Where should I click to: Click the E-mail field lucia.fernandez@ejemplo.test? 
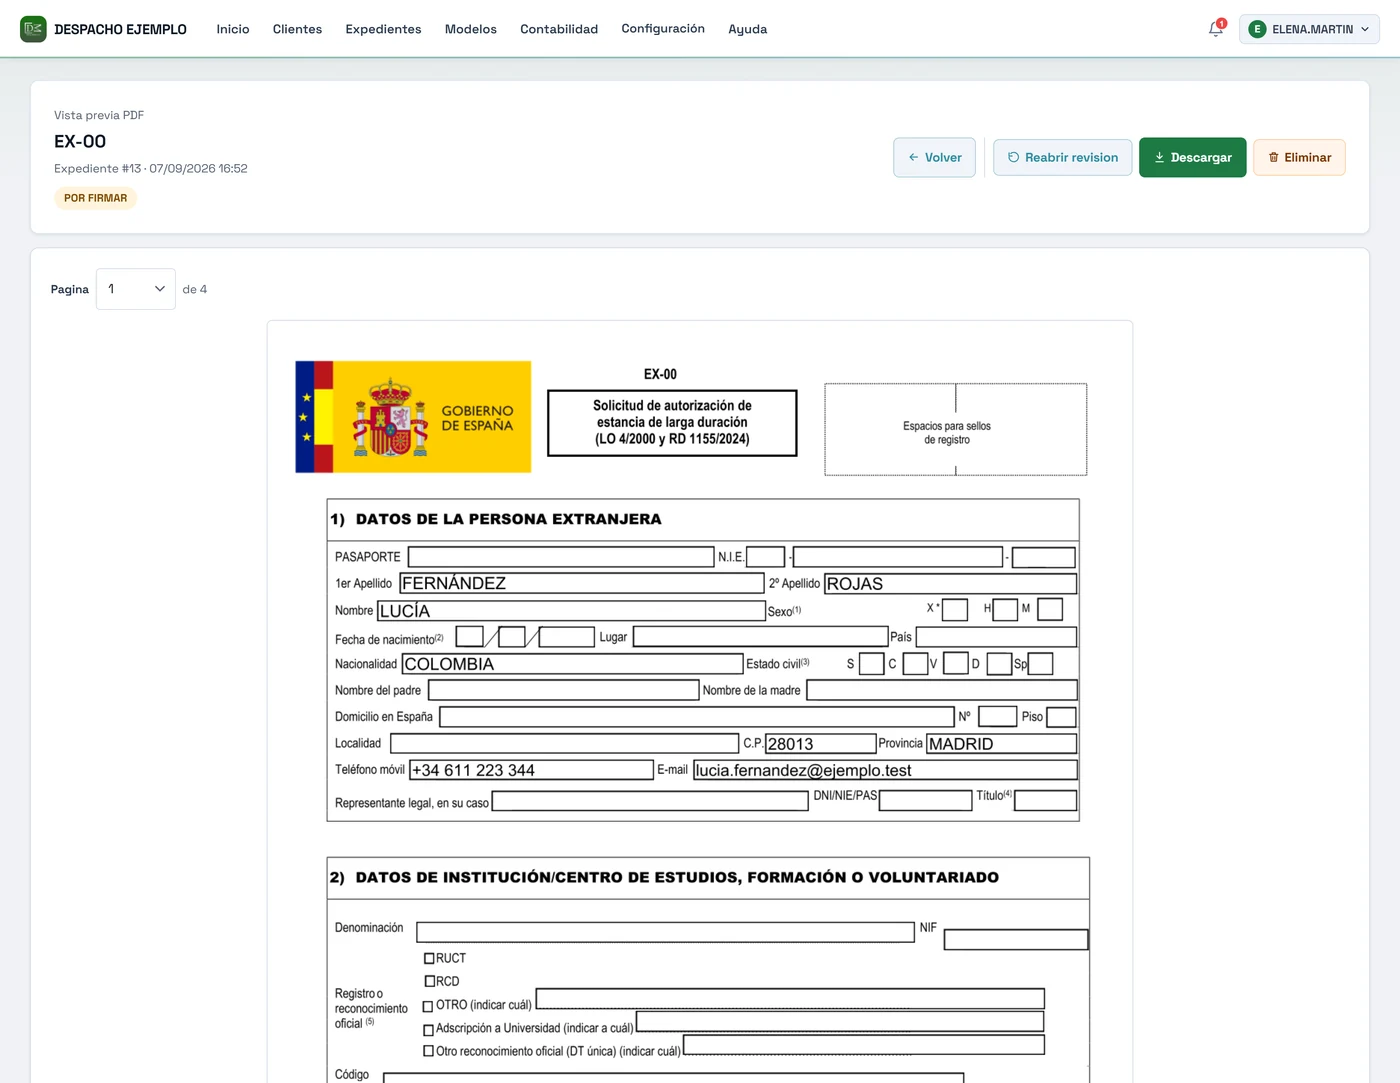click(885, 770)
